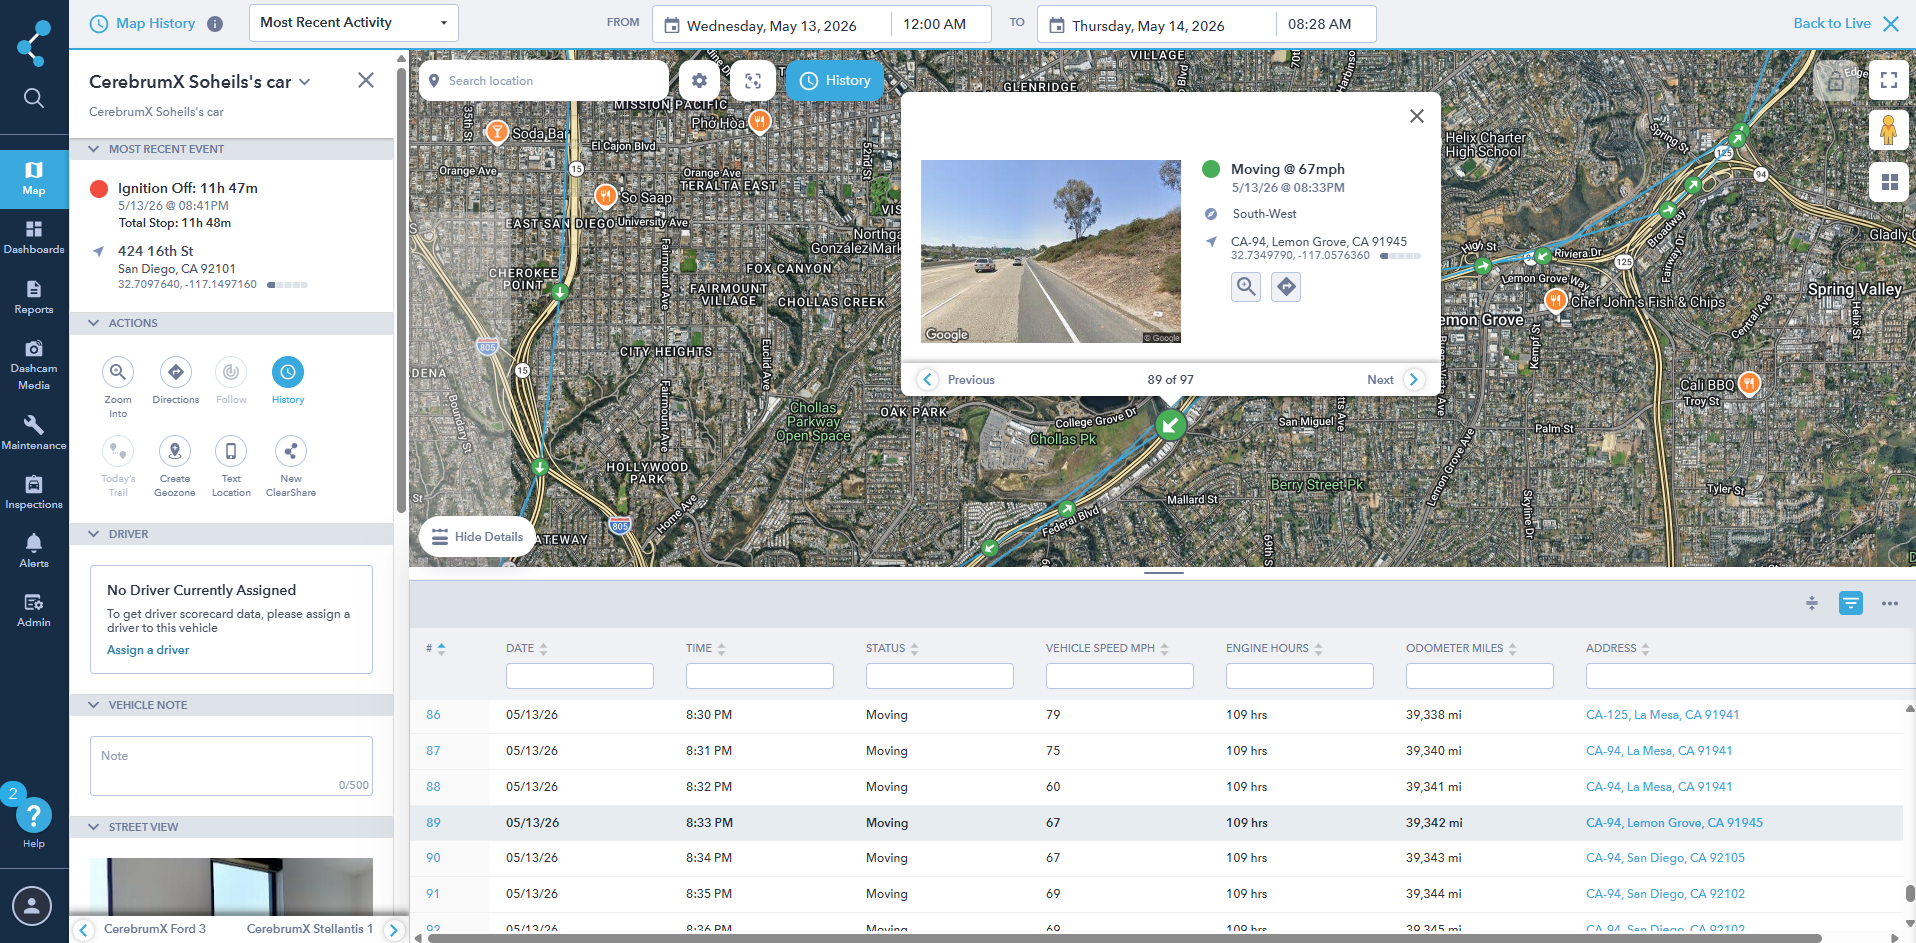Collapse the Actions section
Screen dimensions: 1916x943
94,323
